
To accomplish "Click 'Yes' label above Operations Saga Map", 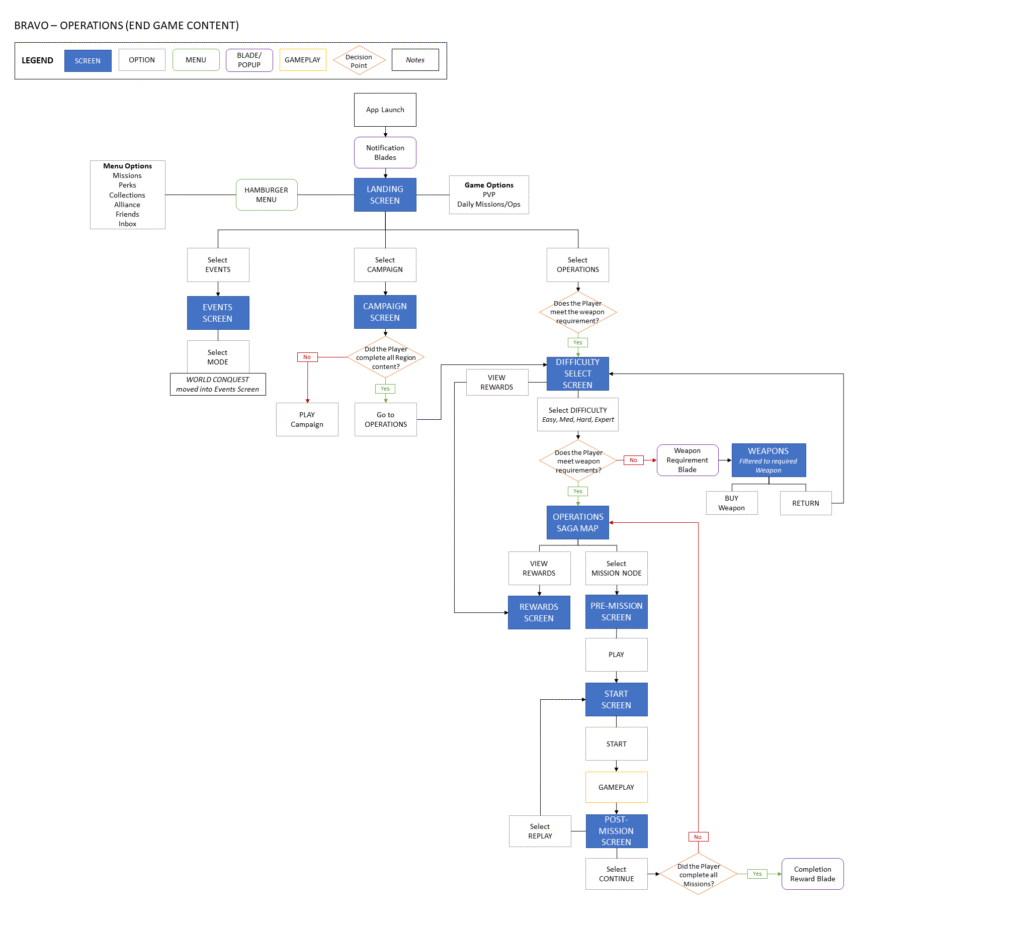I will coord(578,491).
